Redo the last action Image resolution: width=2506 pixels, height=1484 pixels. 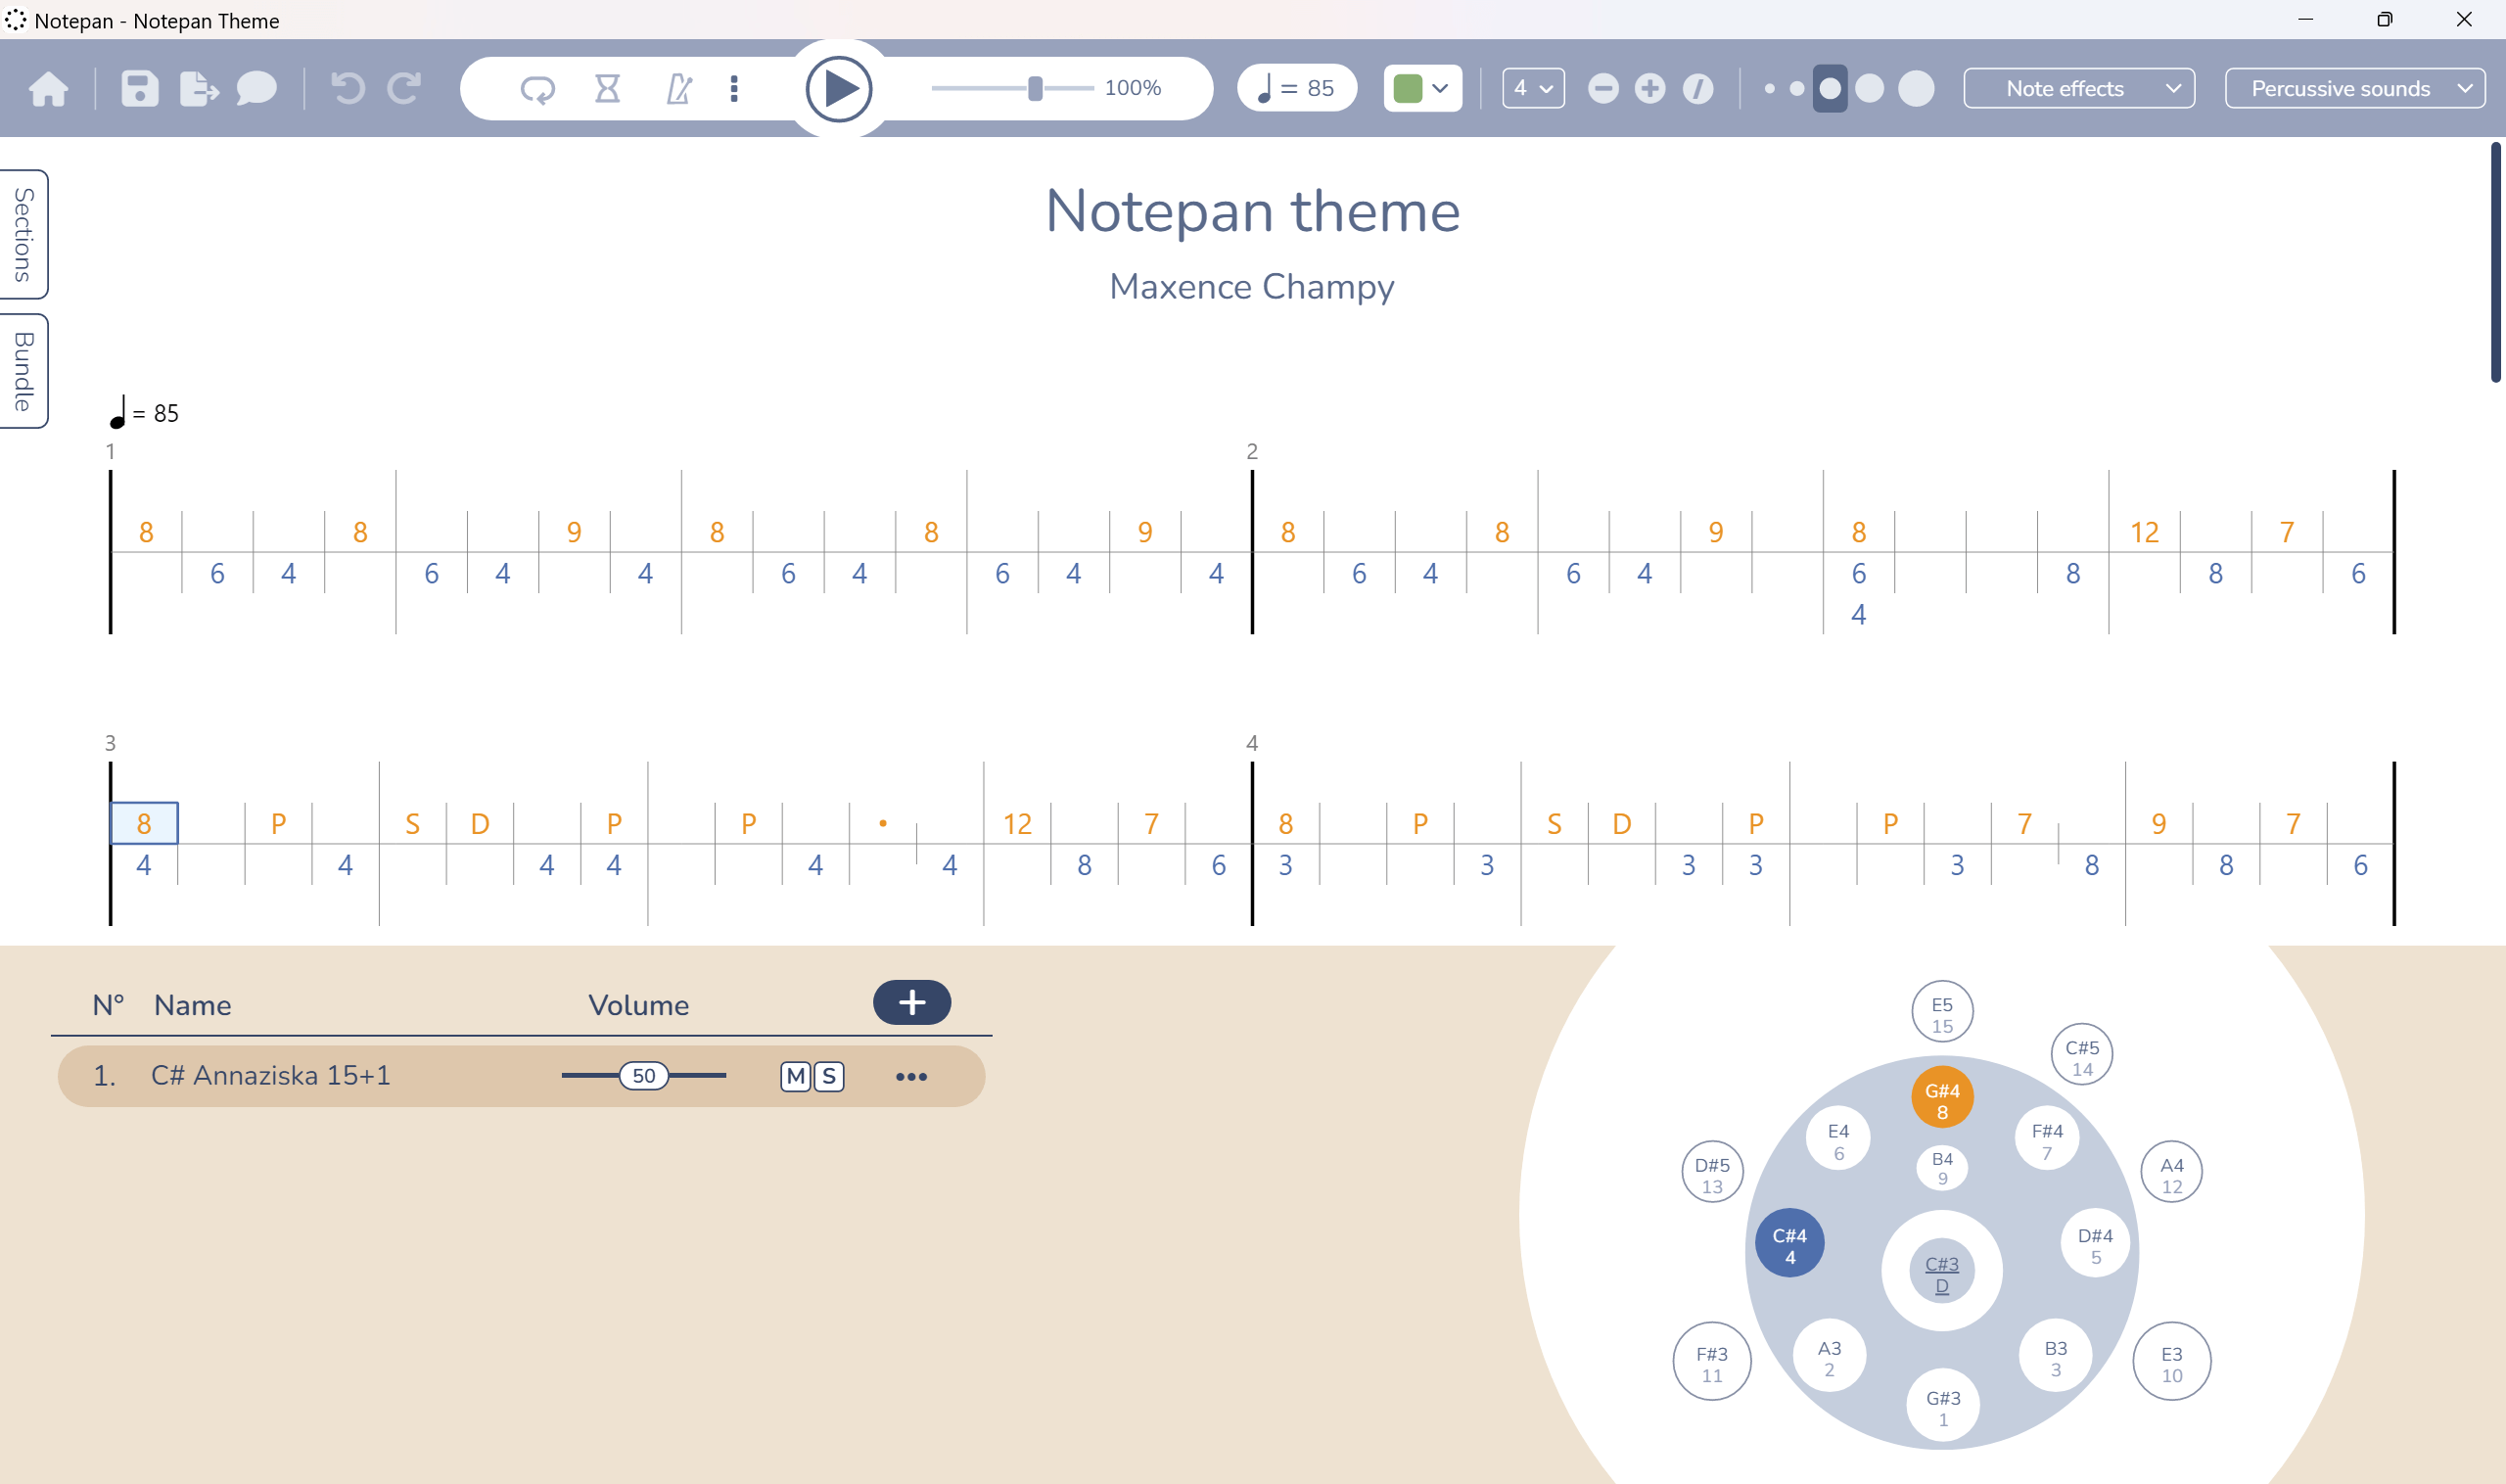click(404, 89)
